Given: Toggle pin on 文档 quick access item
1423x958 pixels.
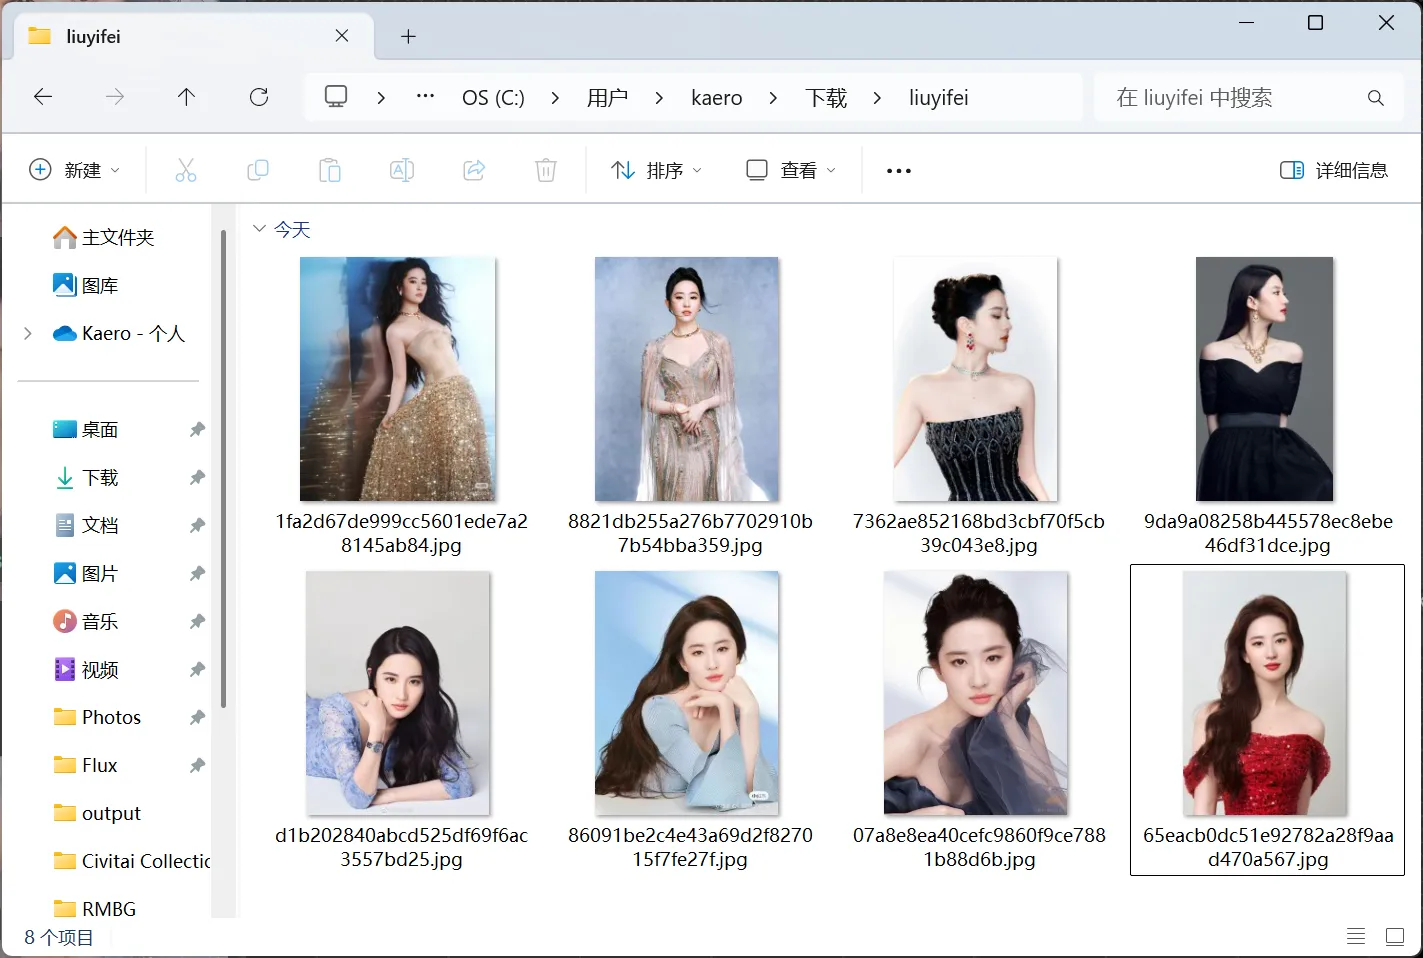Looking at the screenshot, I should 197,525.
